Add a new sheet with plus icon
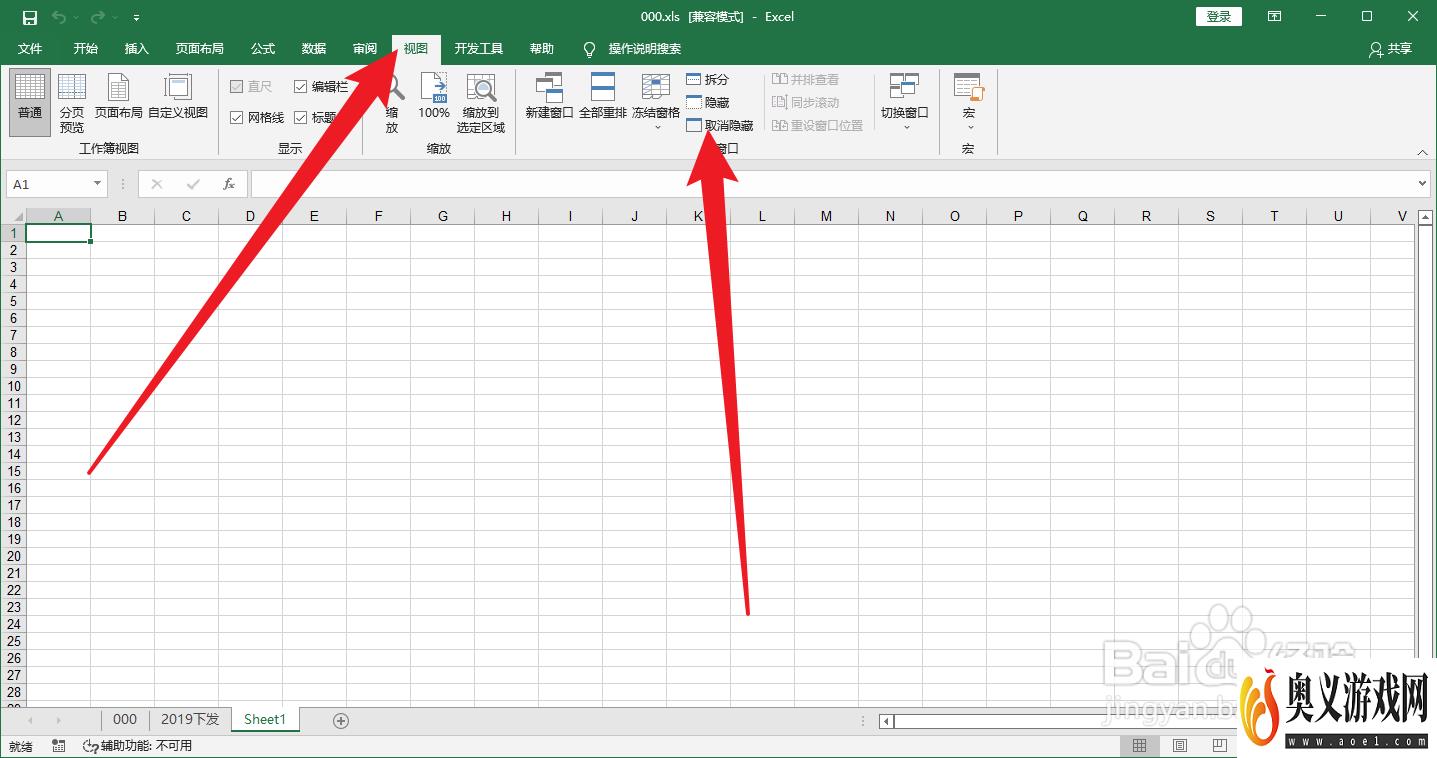Screen dimensions: 1437x758 (340, 720)
